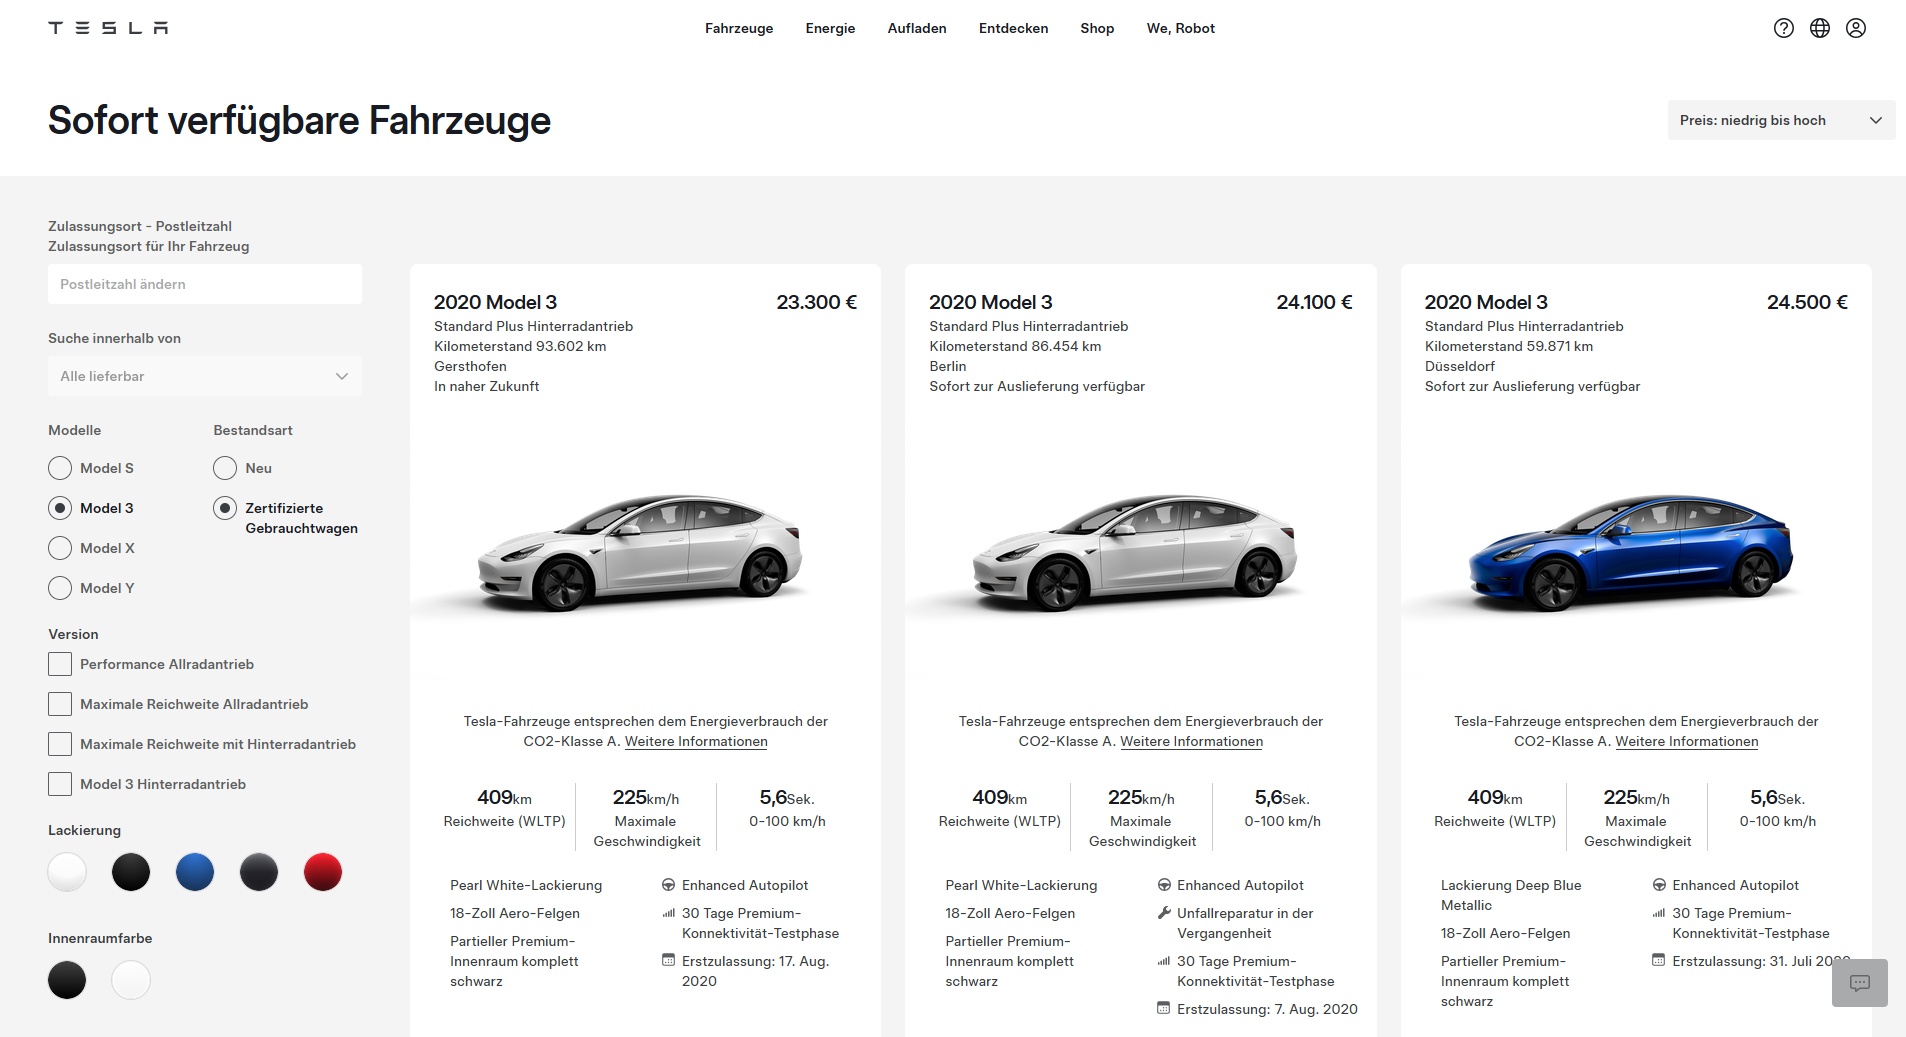Viewport: 1906px width, 1037px height.
Task: Click Lackierung Deep Blue Metallic text
Action: [x=1511, y=895]
